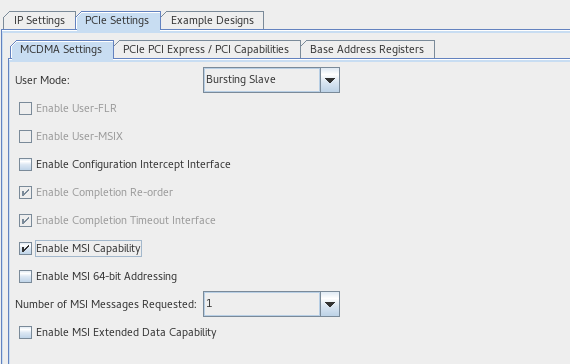The height and width of the screenshot is (364, 570).
Task: Click the Enable Completion Re-order checkbox
Action: [x=25, y=192]
